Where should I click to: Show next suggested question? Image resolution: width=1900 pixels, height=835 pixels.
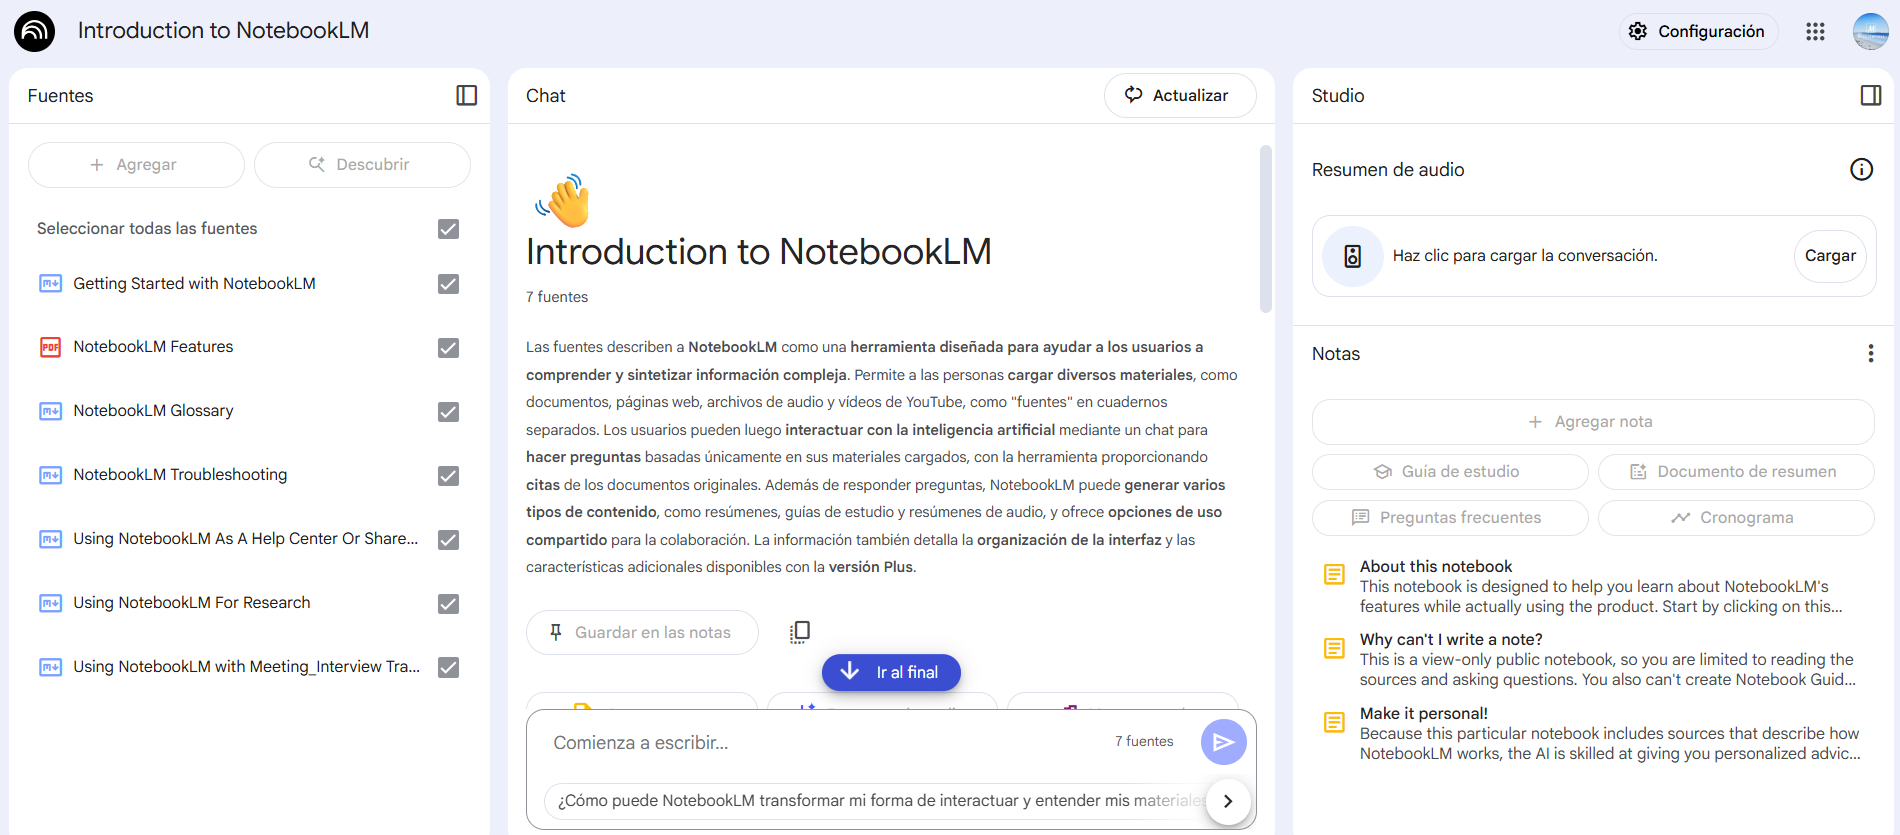[x=1228, y=801]
